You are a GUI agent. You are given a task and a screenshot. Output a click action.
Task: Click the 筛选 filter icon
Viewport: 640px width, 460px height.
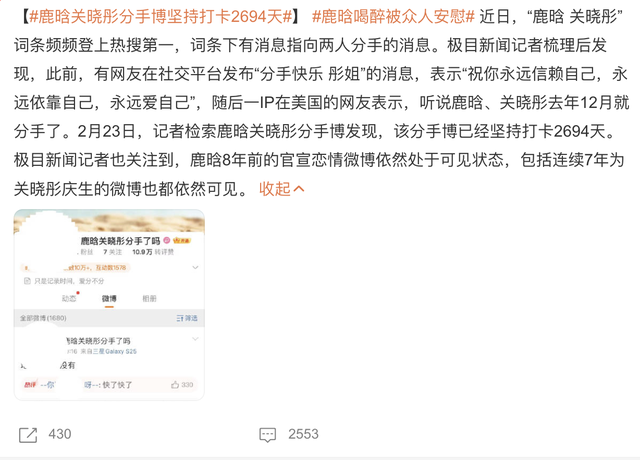[187, 318]
